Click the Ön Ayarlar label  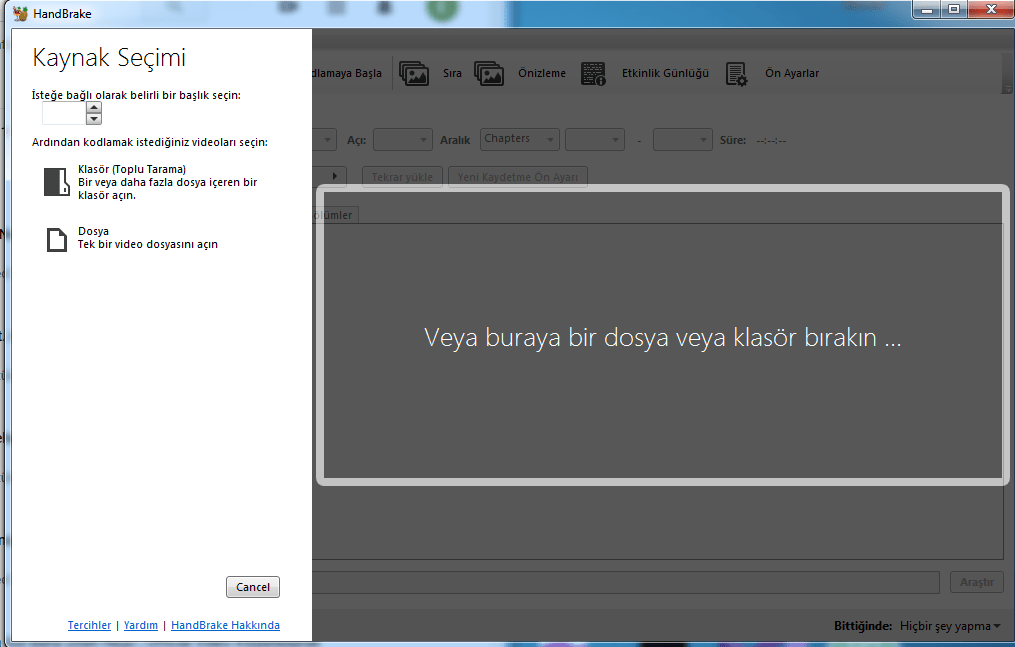point(792,73)
